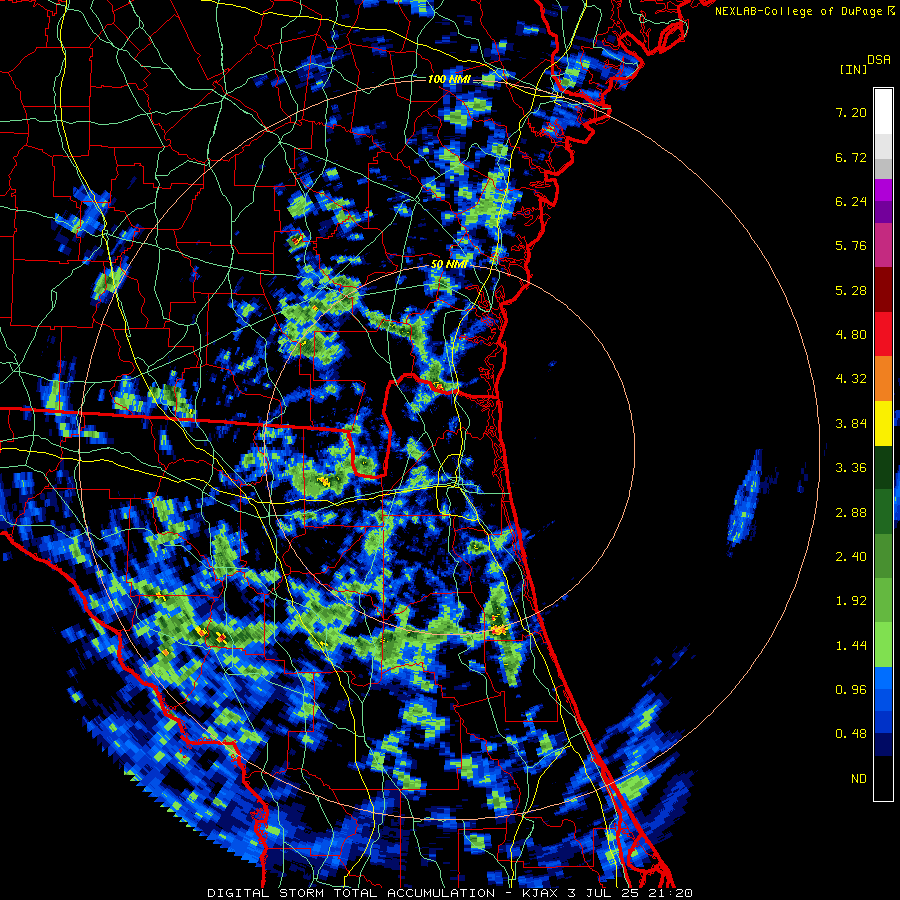Select the 1.92 legend value
Image resolution: width=900 pixels, height=900 pixels.
coord(851,601)
